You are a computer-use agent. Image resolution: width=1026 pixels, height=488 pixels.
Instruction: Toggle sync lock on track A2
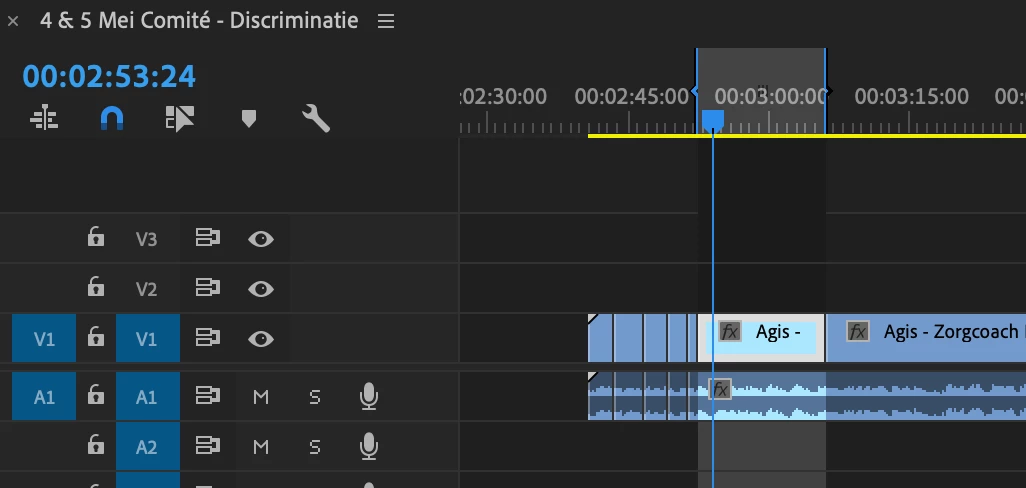point(207,446)
